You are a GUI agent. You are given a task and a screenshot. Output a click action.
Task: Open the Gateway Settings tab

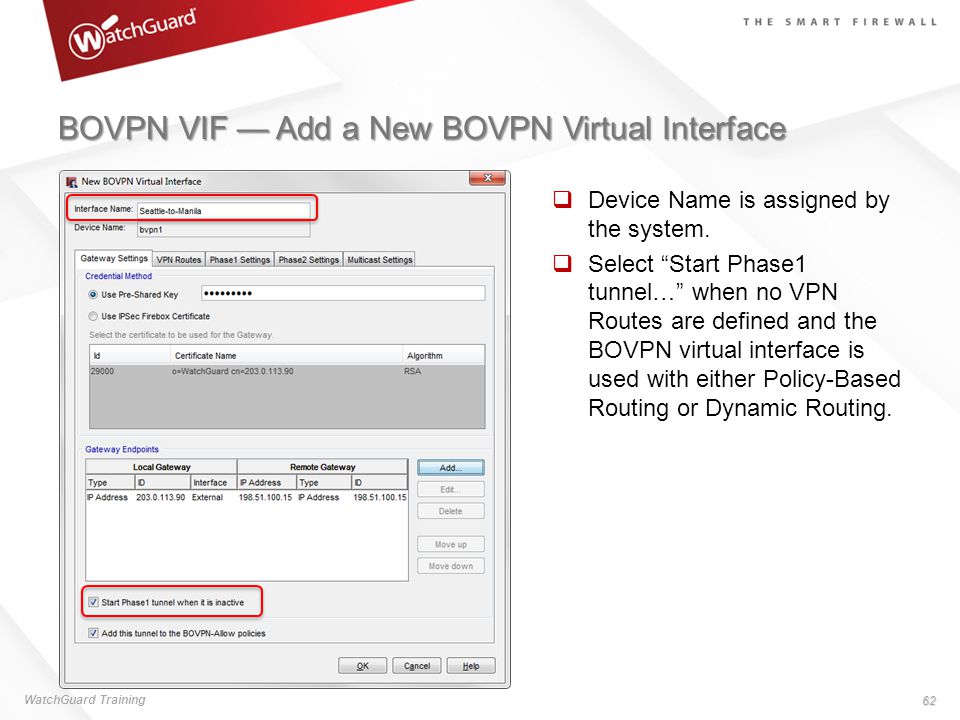(114, 258)
